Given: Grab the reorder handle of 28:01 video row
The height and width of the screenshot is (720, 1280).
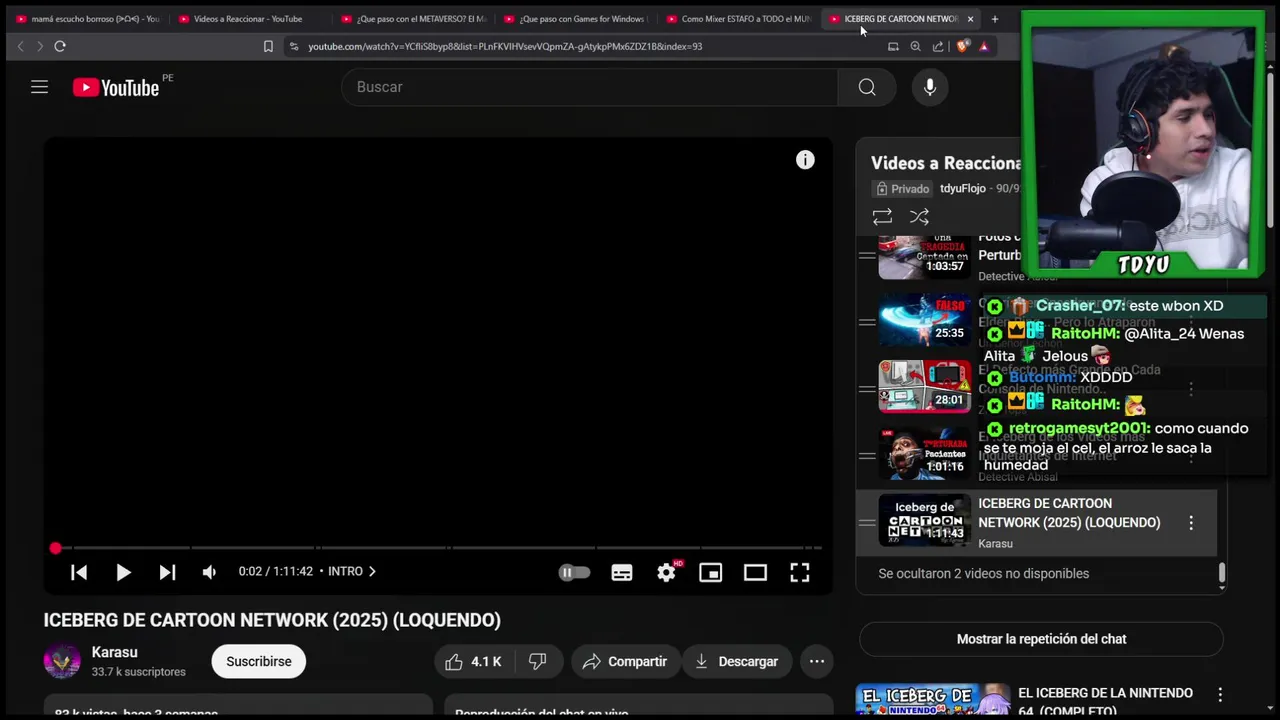Looking at the screenshot, I should pyautogui.click(x=867, y=388).
